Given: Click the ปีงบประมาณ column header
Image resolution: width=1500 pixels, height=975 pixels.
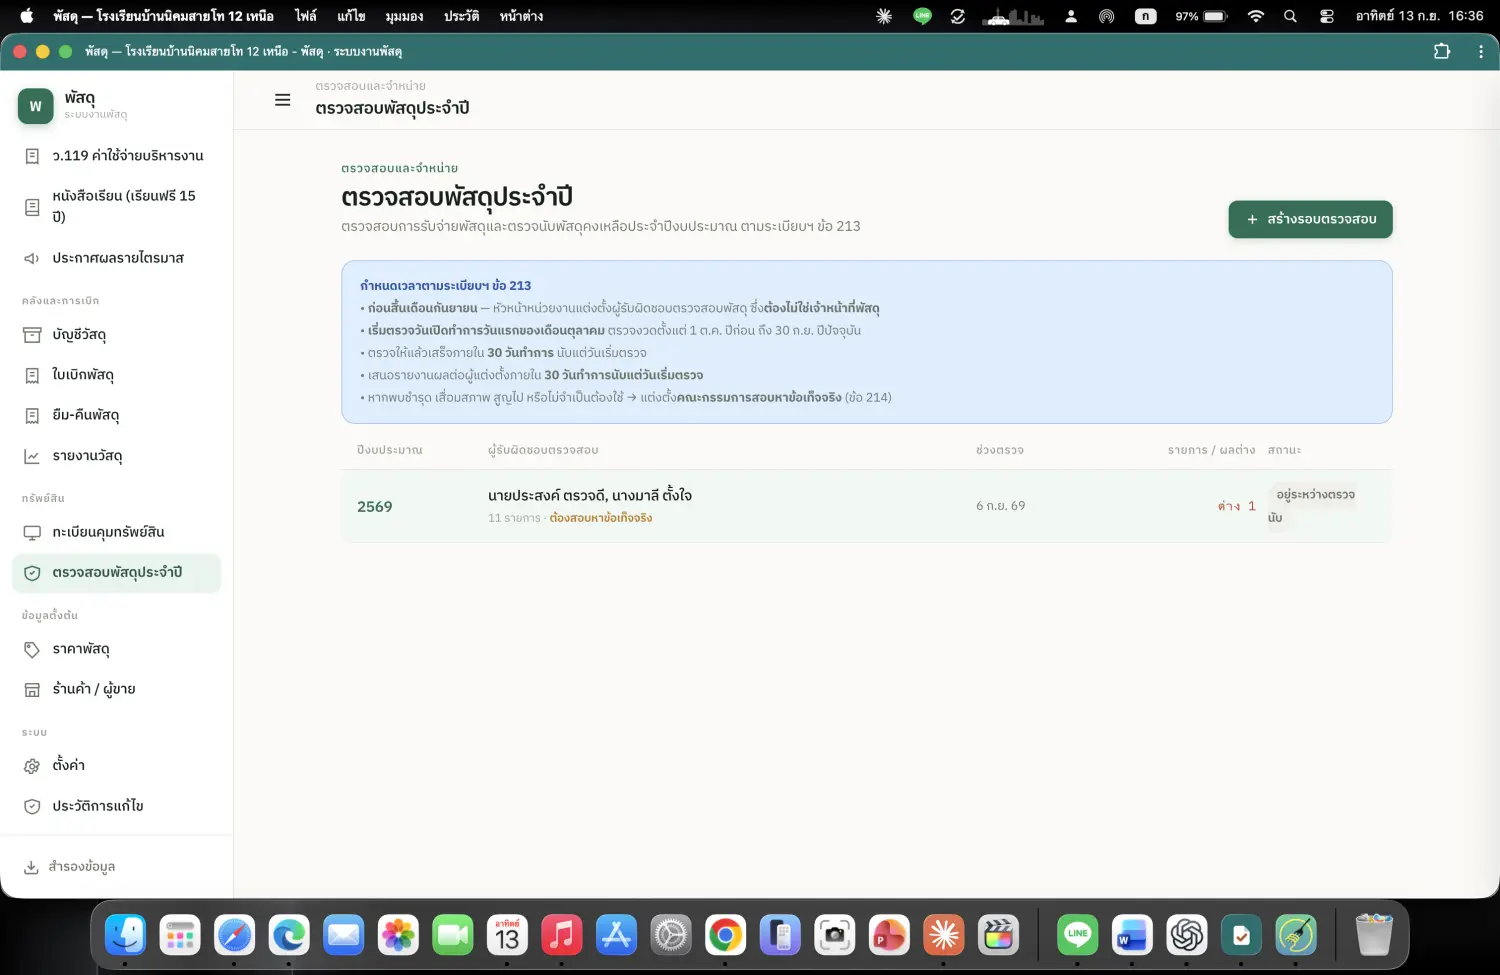Looking at the screenshot, I should [389, 450].
